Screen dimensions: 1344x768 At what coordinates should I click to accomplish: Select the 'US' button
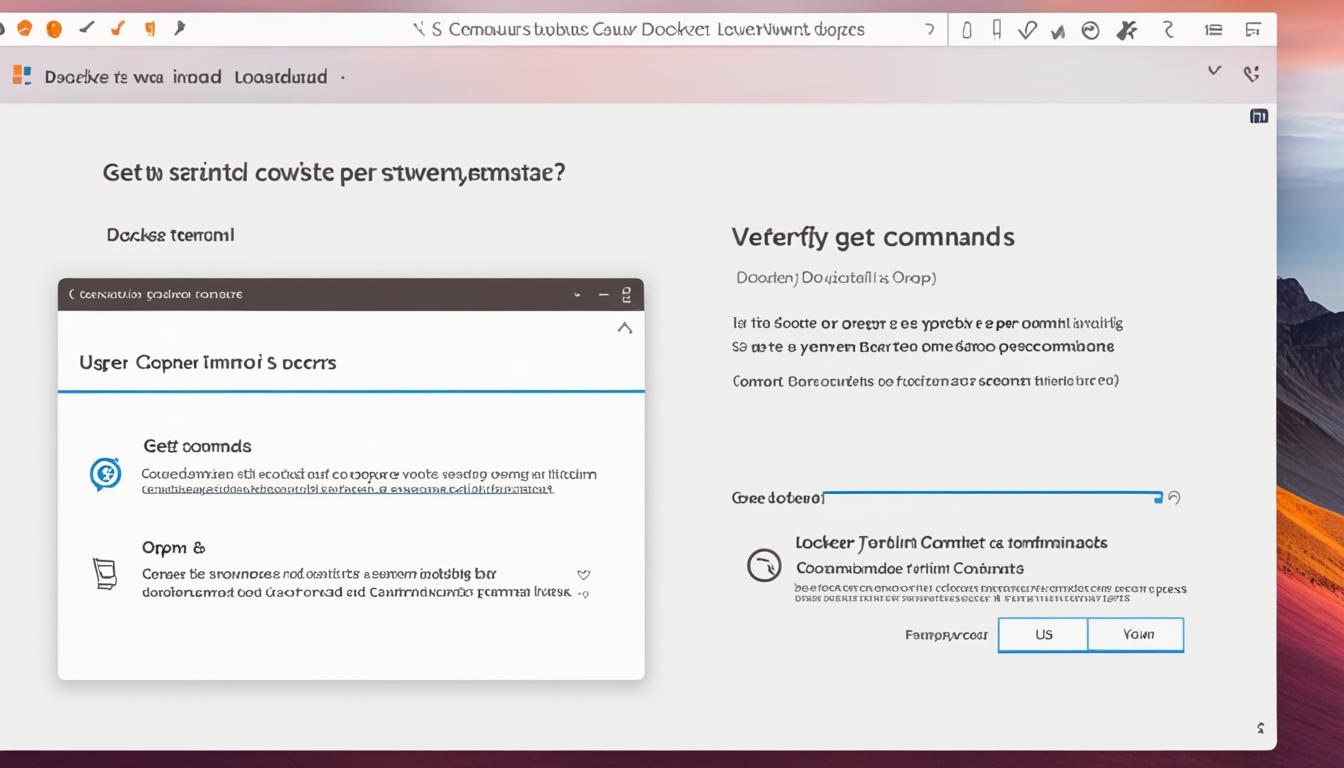[x=1043, y=635]
